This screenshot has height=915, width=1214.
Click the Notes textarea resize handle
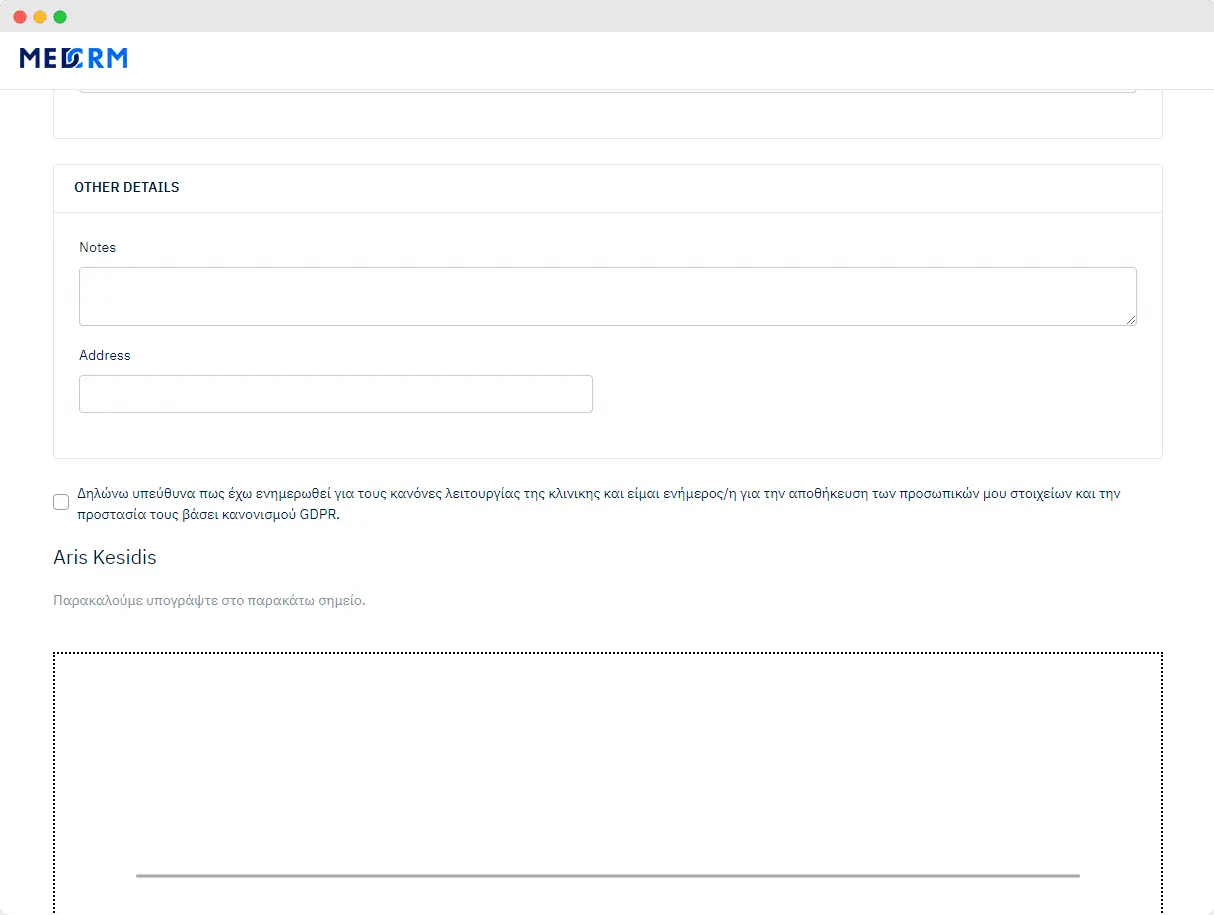point(1131,320)
